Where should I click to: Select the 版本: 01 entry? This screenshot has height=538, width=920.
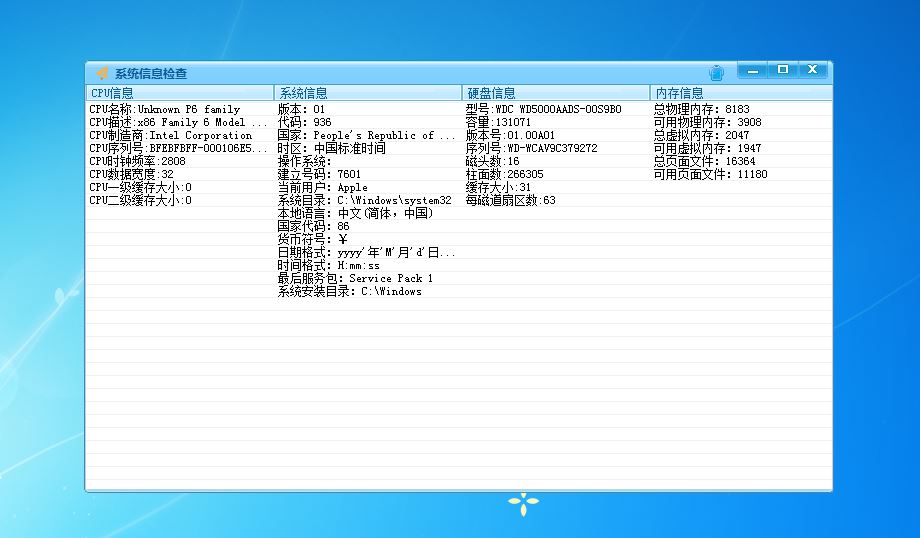(x=301, y=109)
